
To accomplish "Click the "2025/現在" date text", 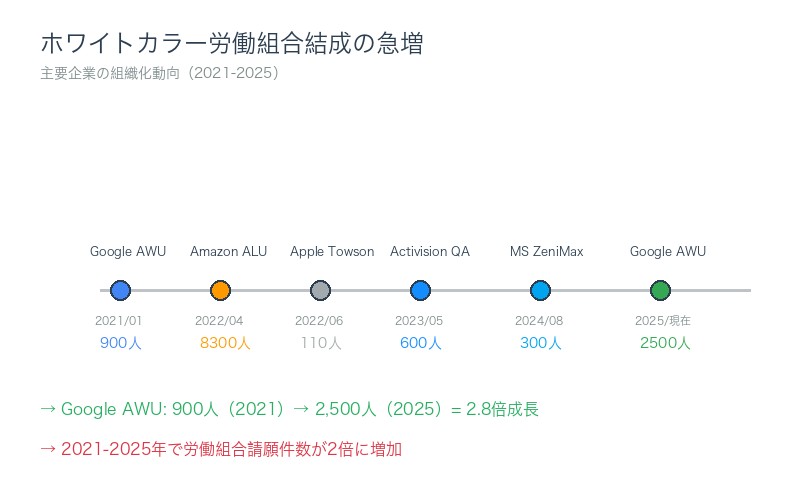I will 663,321.
